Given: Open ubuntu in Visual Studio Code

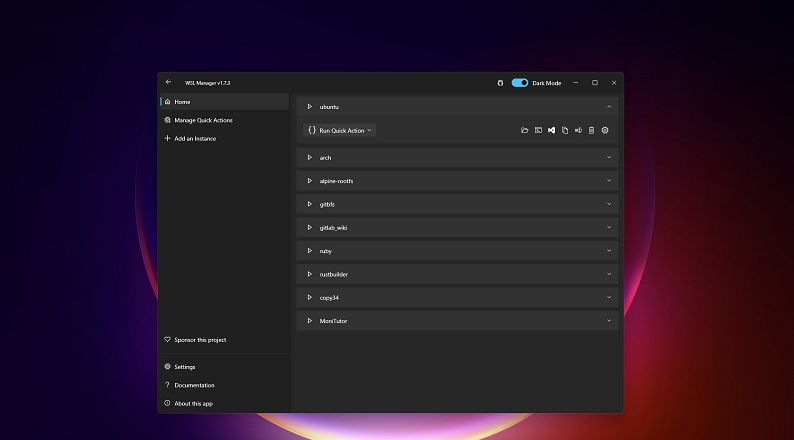Looking at the screenshot, I should click(551, 131).
